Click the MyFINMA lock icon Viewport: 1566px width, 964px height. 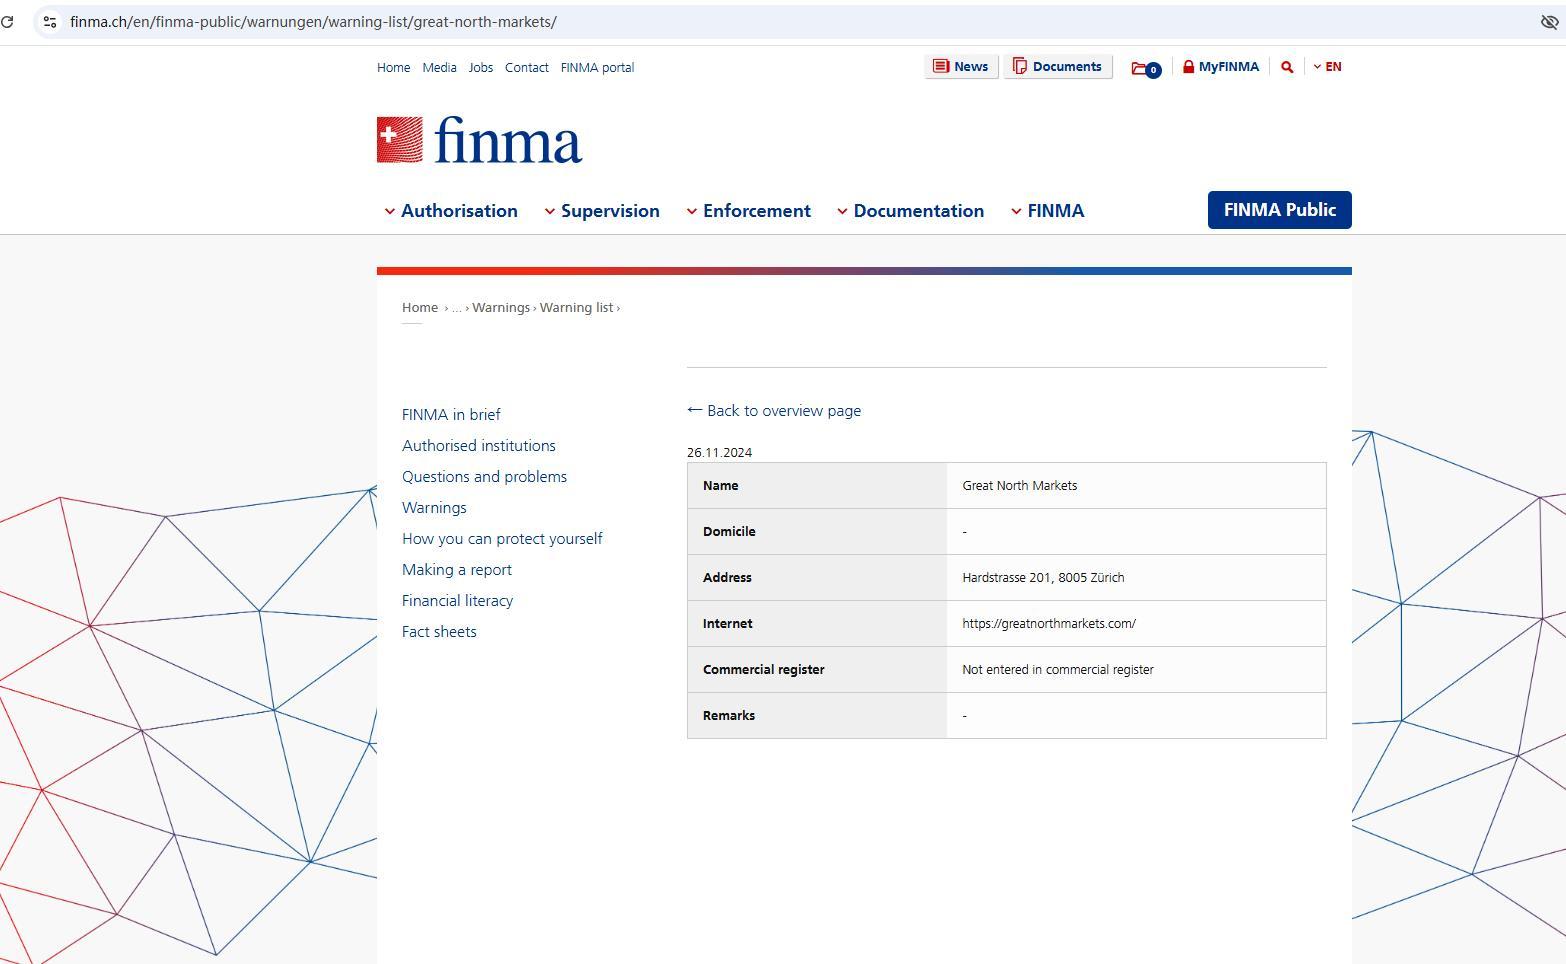tap(1188, 67)
